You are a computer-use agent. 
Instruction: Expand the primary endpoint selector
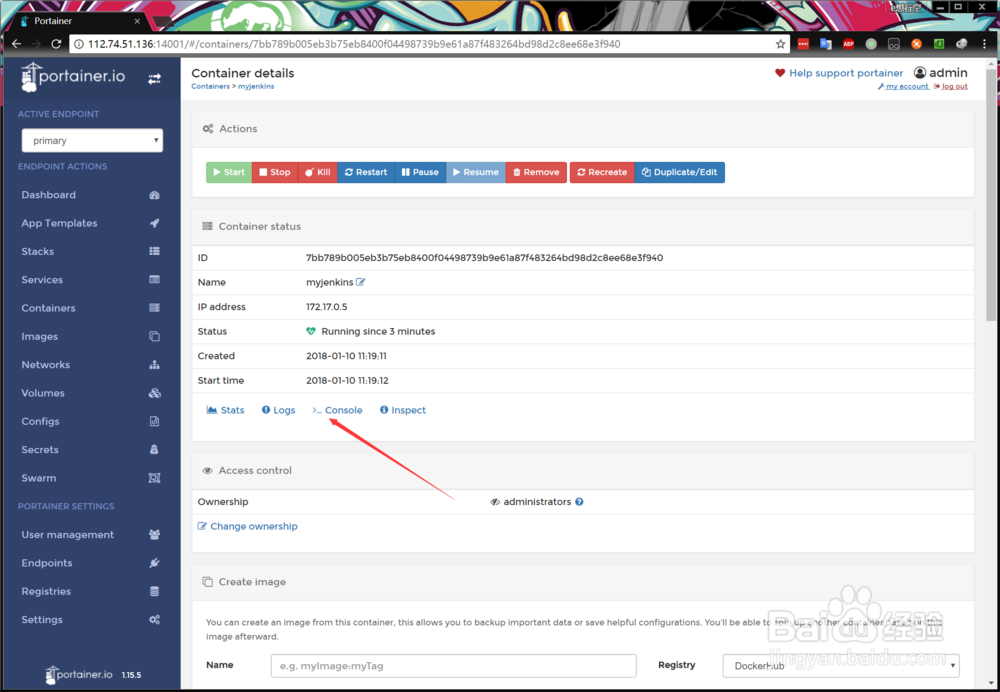[x=92, y=140]
